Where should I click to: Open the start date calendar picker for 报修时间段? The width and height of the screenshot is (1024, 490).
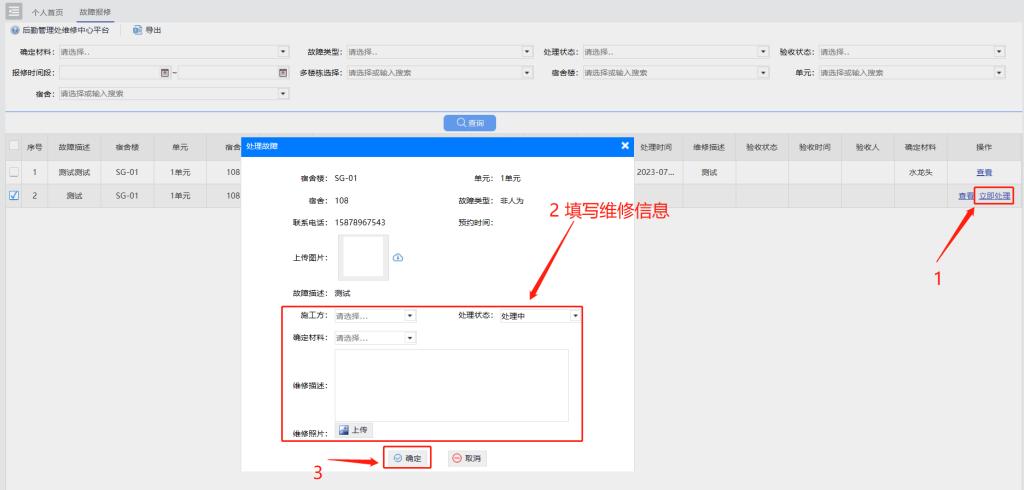(166, 72)
